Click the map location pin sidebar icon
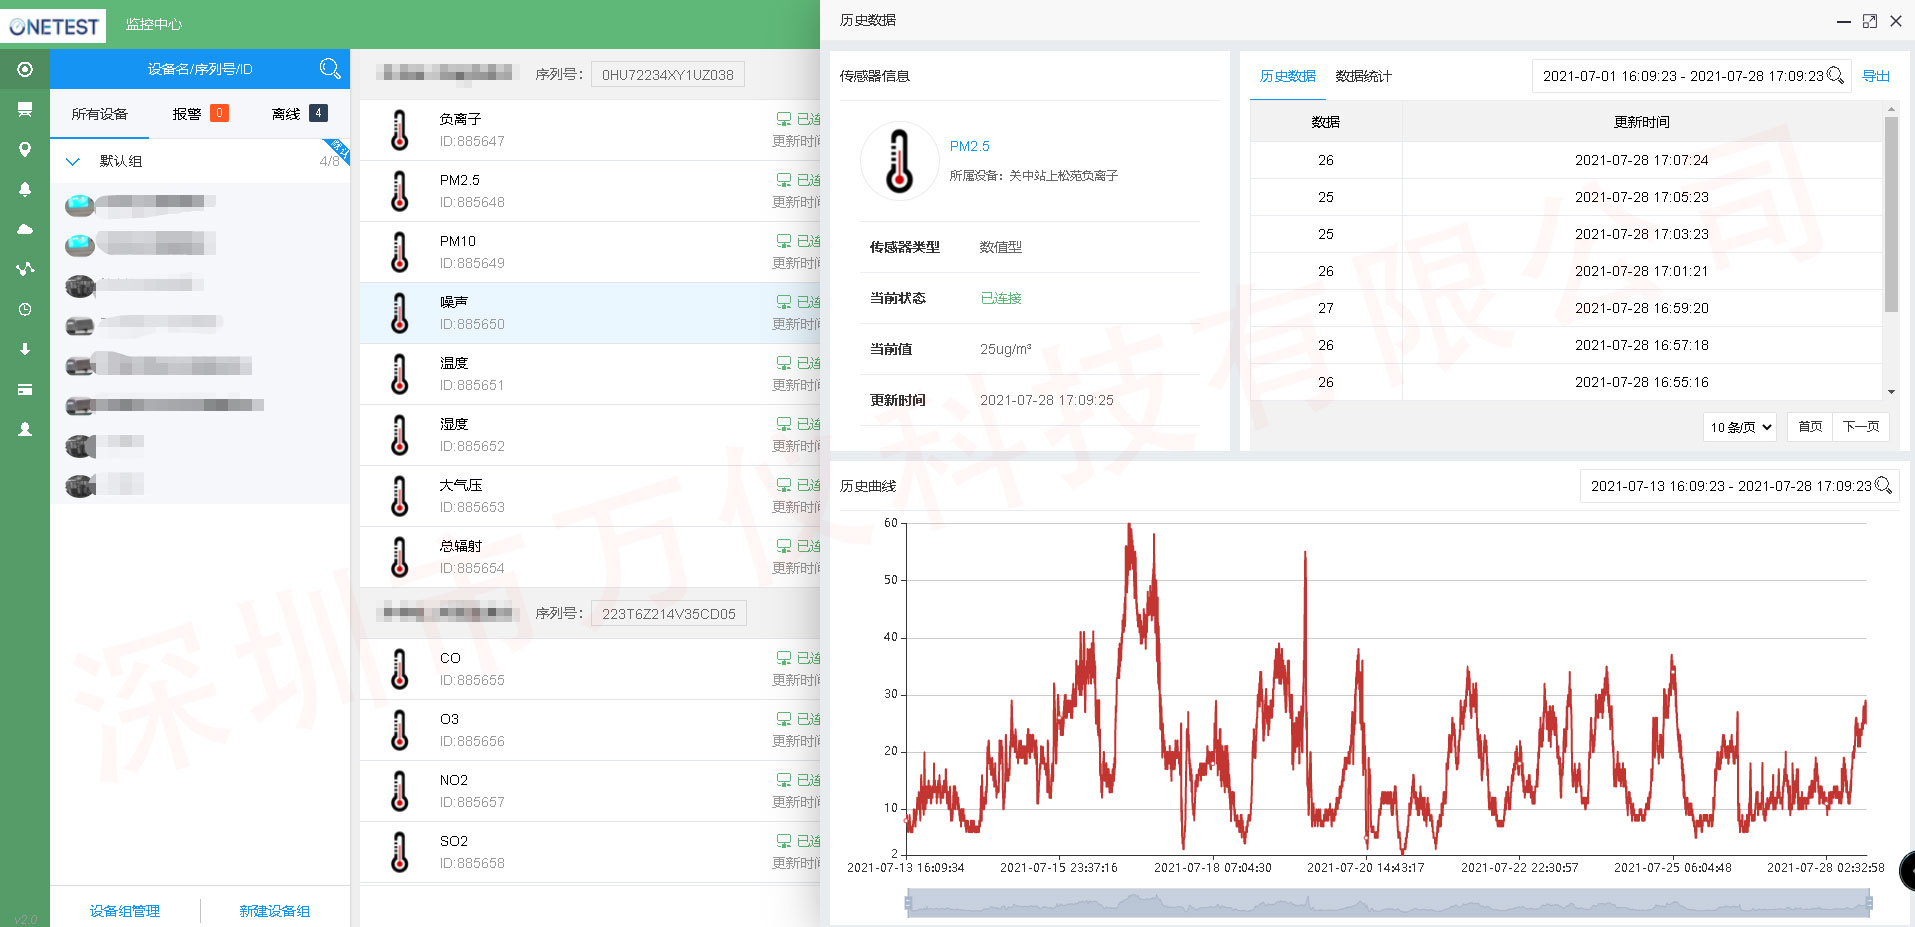1915x927 pixels. pyautogui.click(x=25, y=149)
